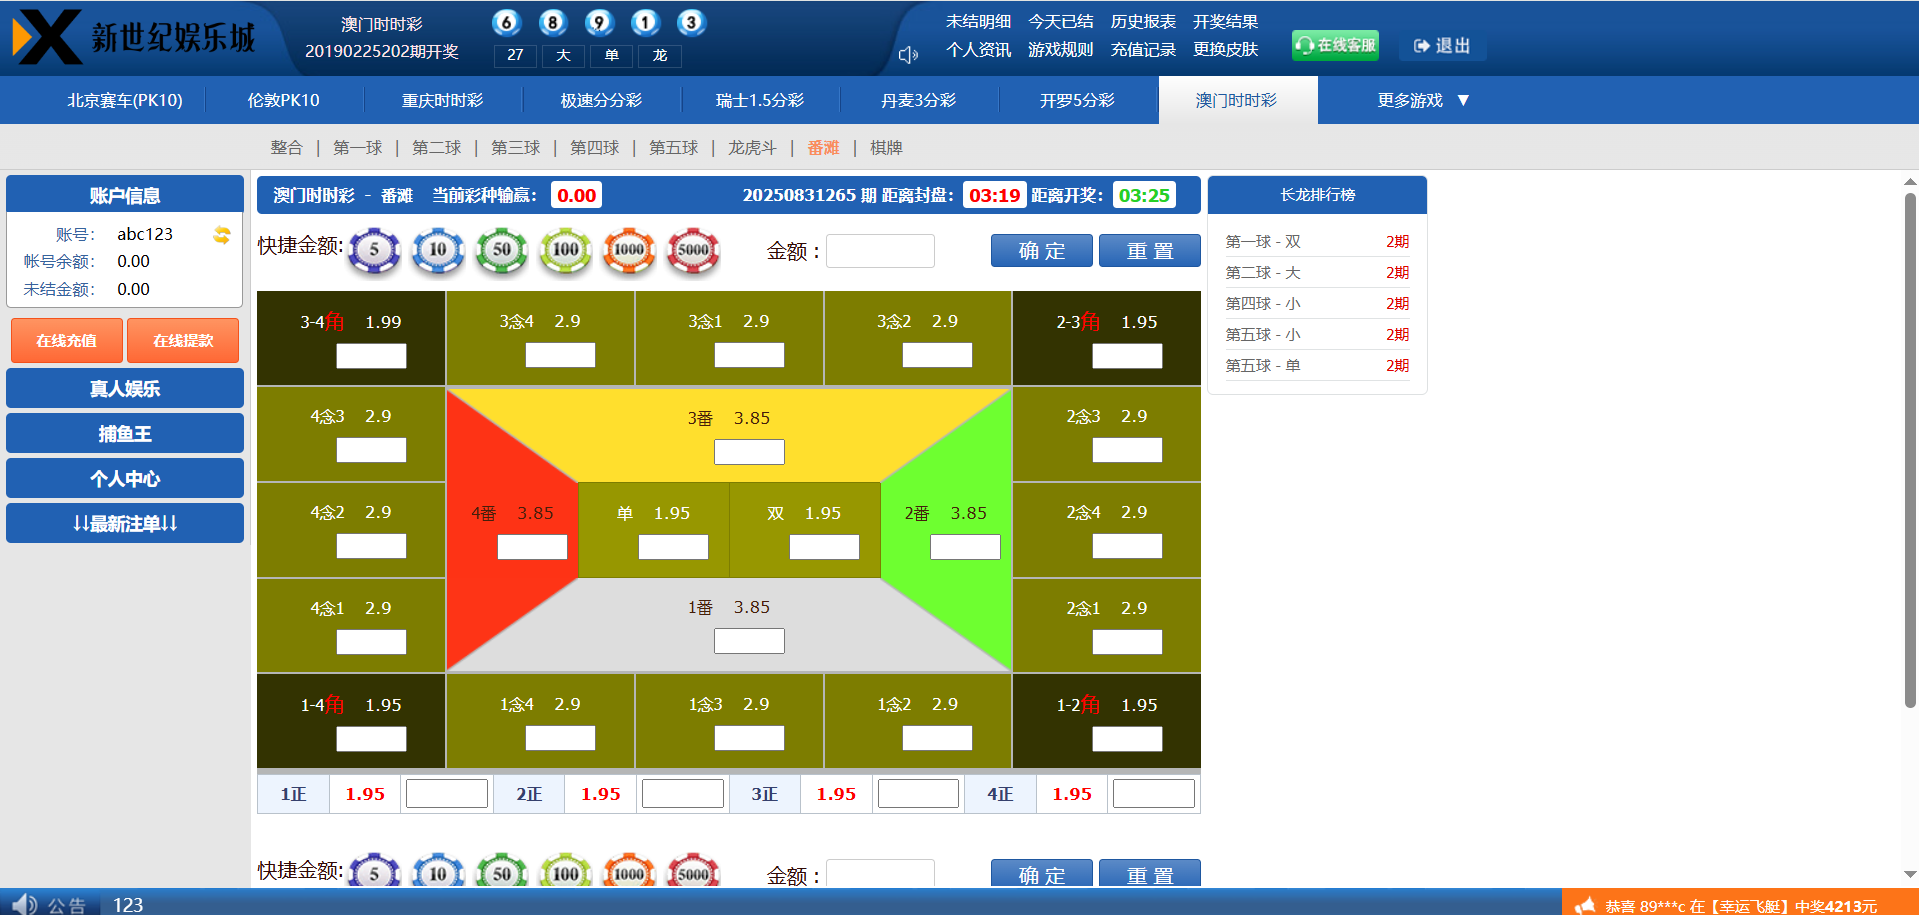
Task: Select the orange 1000 chip at top
Action: coord(629,250)
